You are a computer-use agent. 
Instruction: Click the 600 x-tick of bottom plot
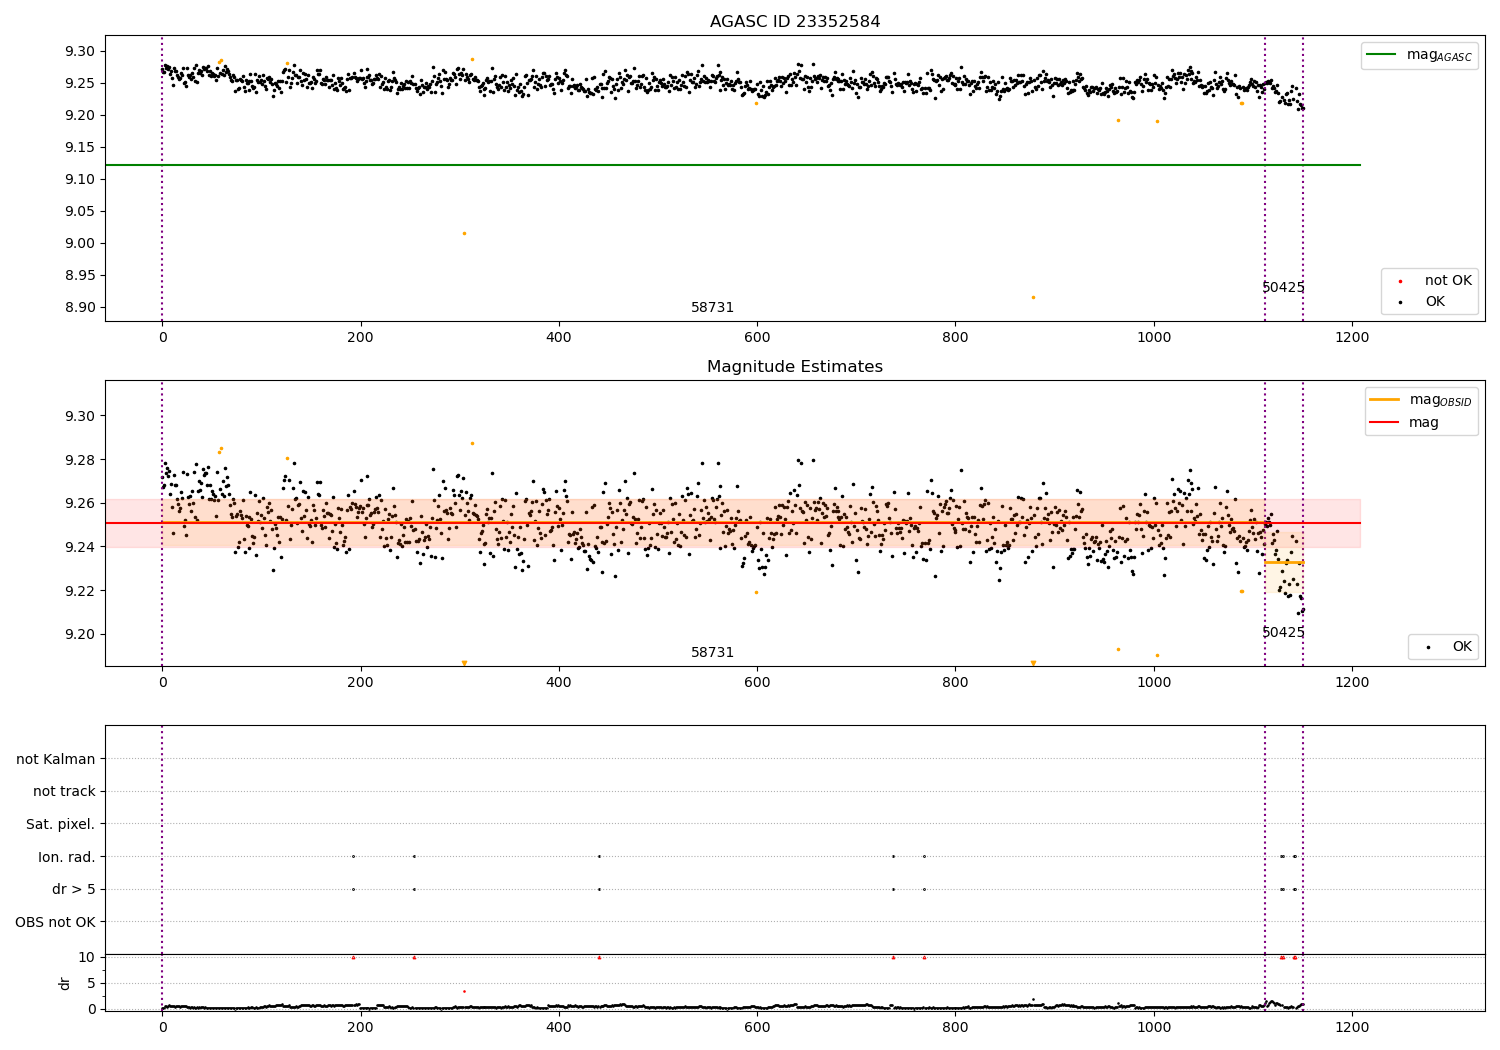pyautogui.click(x=757, y=1027)
